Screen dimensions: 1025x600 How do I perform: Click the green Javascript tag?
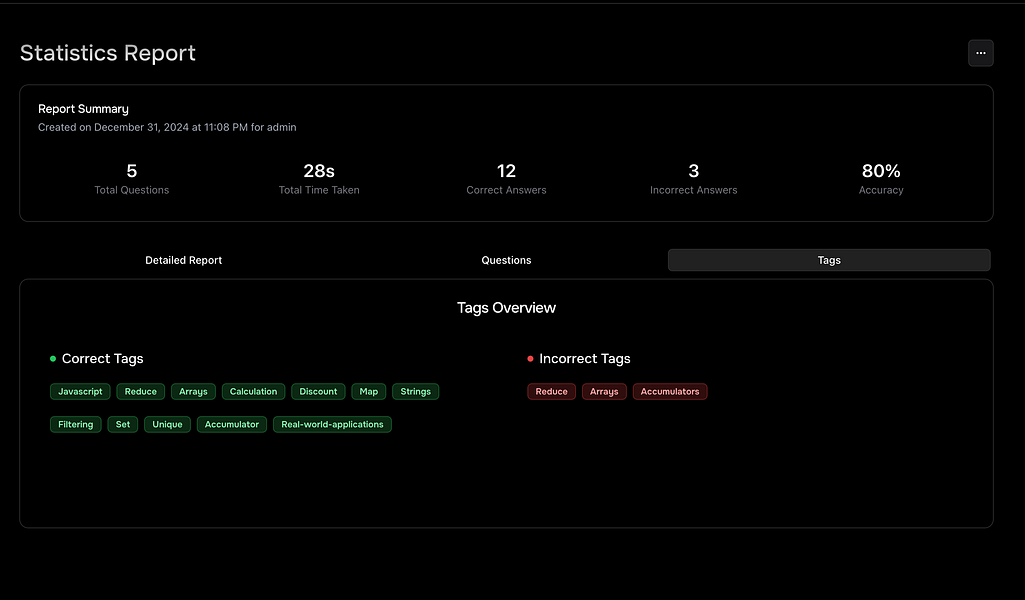pyautogui.click(x=80, y=392)
